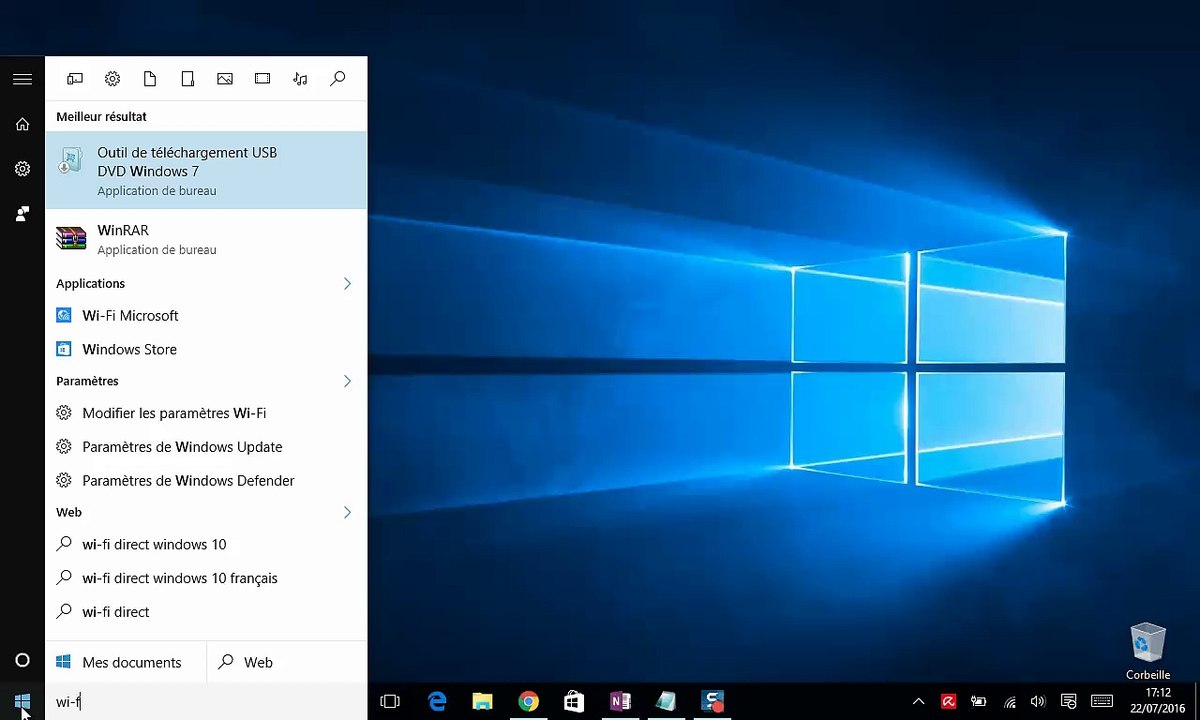This screenshot has width=1200, height=720.
Task: Launch OneNote from the taskbar
Action: [620, 701]
